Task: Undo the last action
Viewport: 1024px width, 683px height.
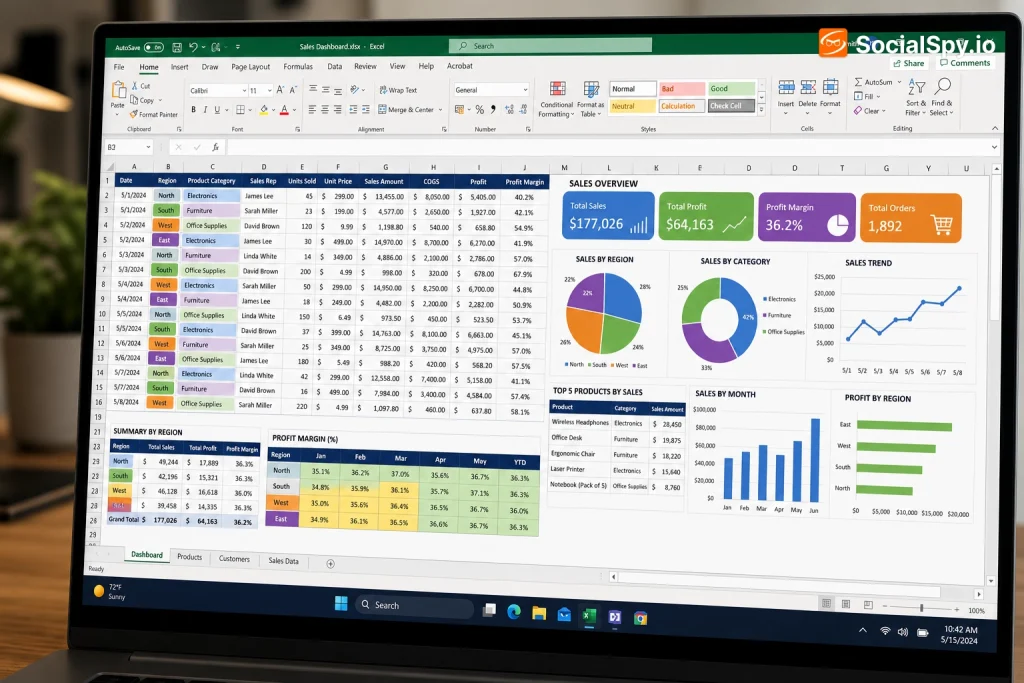Action: [193, 47]
